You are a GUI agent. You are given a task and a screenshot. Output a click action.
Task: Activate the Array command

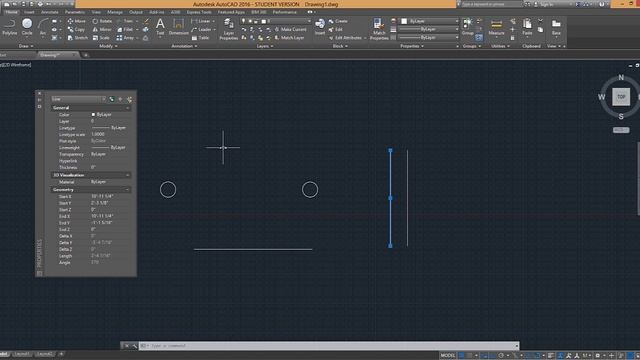click(125, 38)
